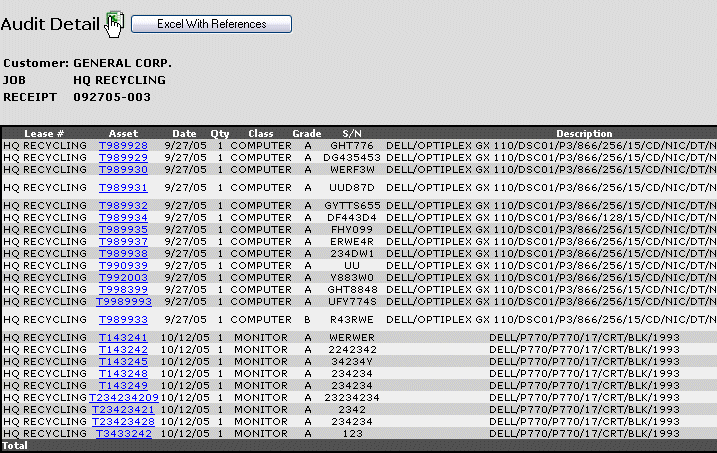Select serial number WERF3W
The width and height of the screenshot is (717, 453).
click(352, 170)
